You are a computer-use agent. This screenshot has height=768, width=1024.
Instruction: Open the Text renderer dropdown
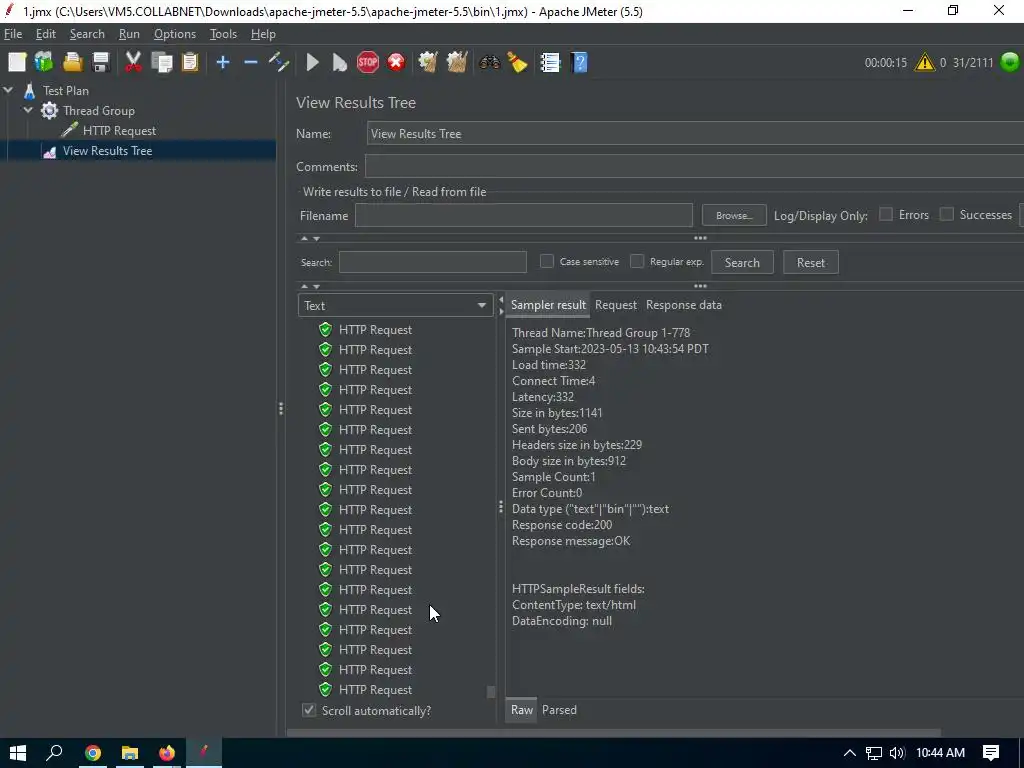(395, 305)
